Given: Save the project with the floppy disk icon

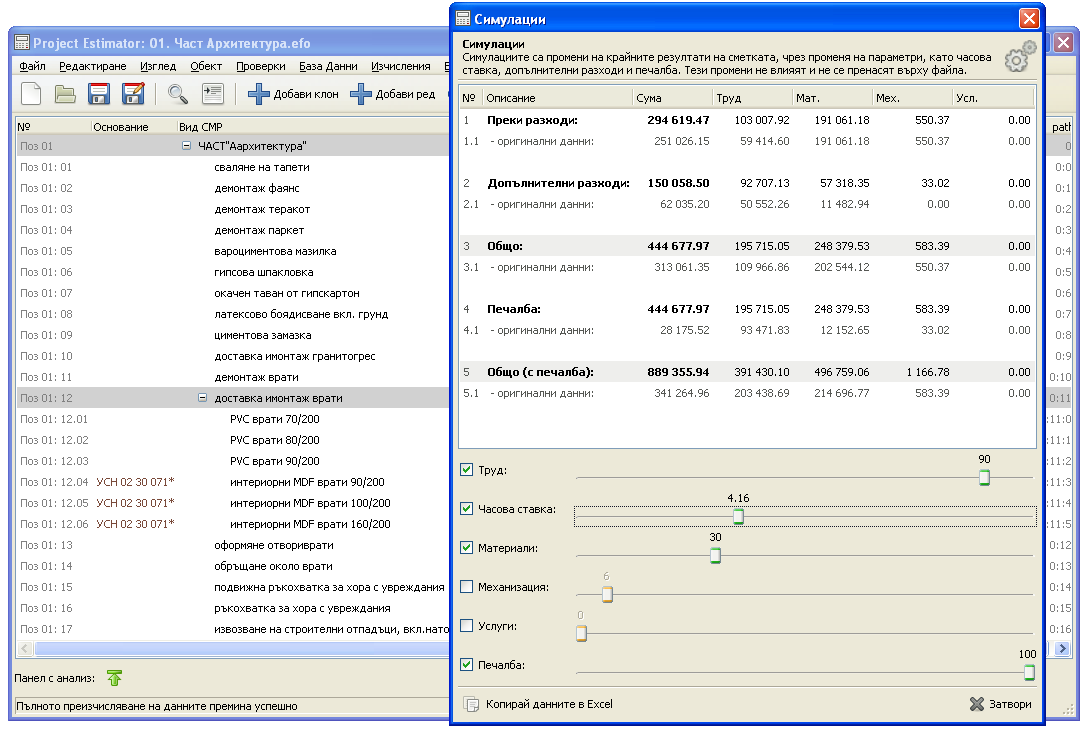Looking at the screenshot, I should [99, 94].
